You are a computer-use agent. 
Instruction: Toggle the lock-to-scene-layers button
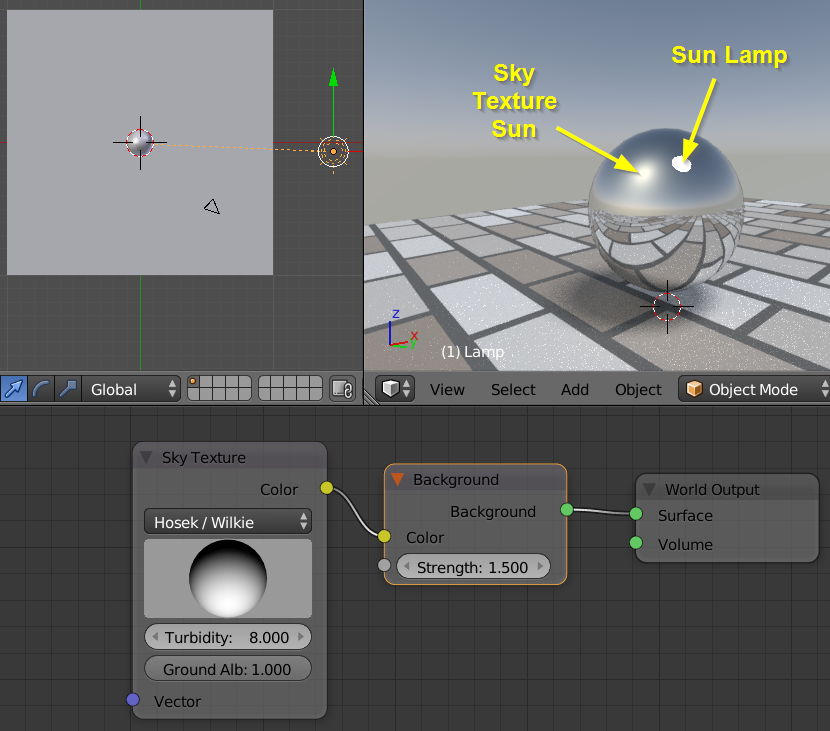(342, 389)
